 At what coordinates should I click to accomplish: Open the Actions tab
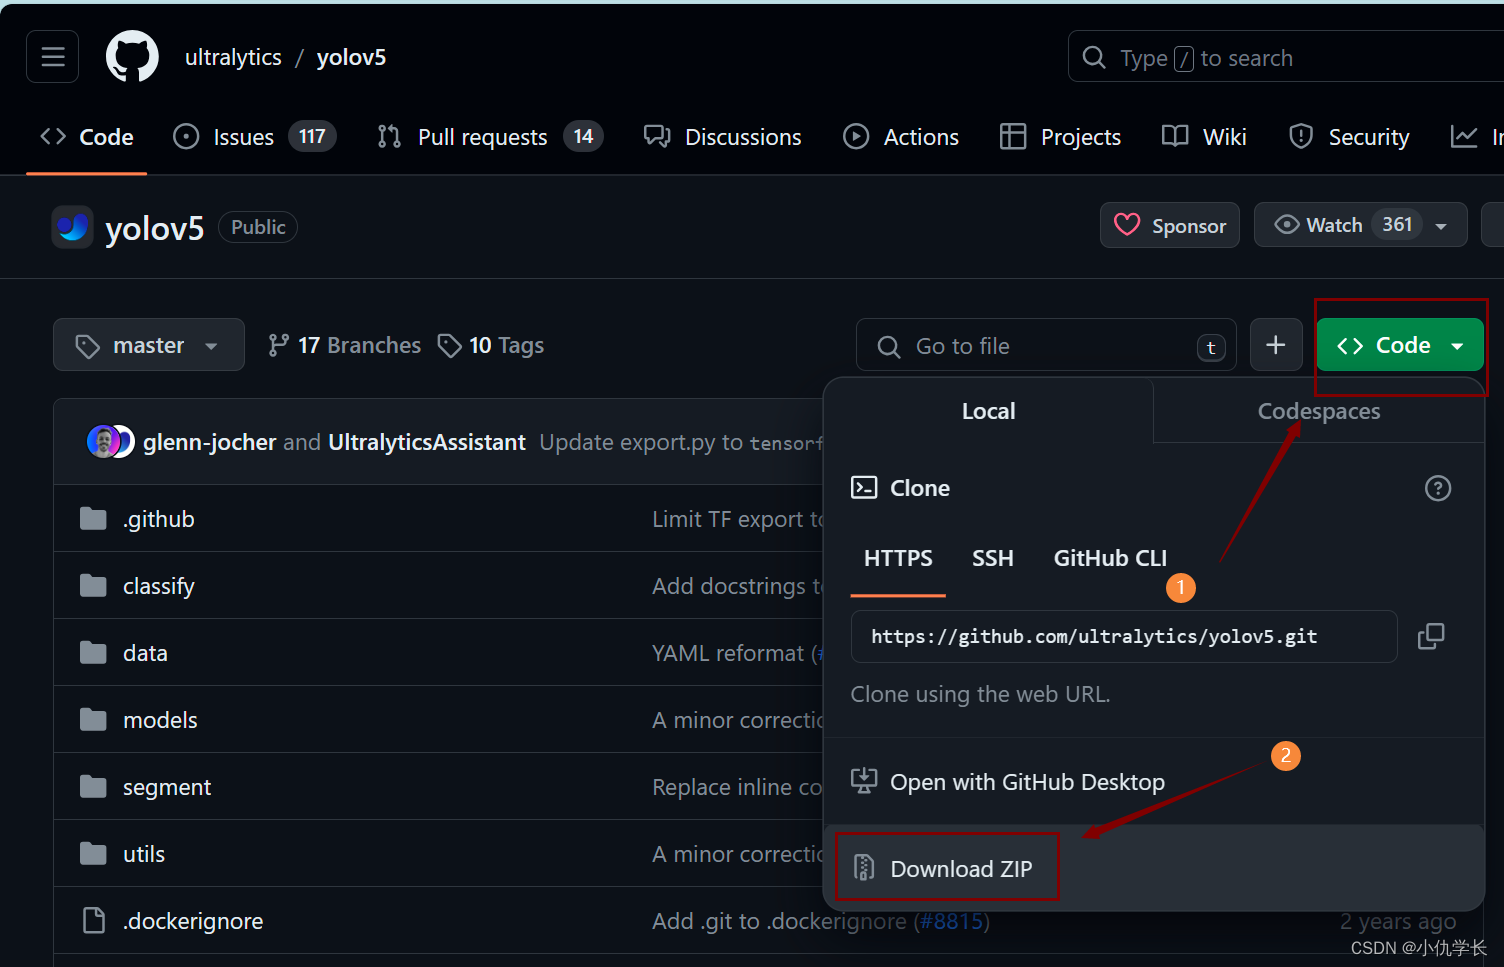[x=901, y=137]
